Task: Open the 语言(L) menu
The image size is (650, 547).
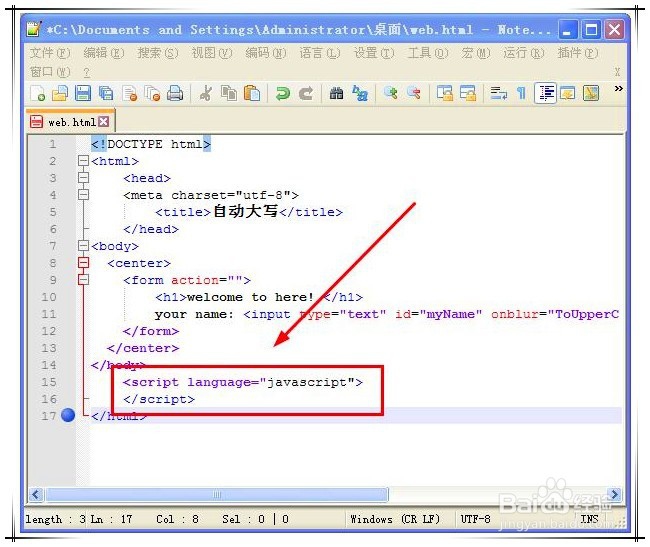Action: (320, 53)
